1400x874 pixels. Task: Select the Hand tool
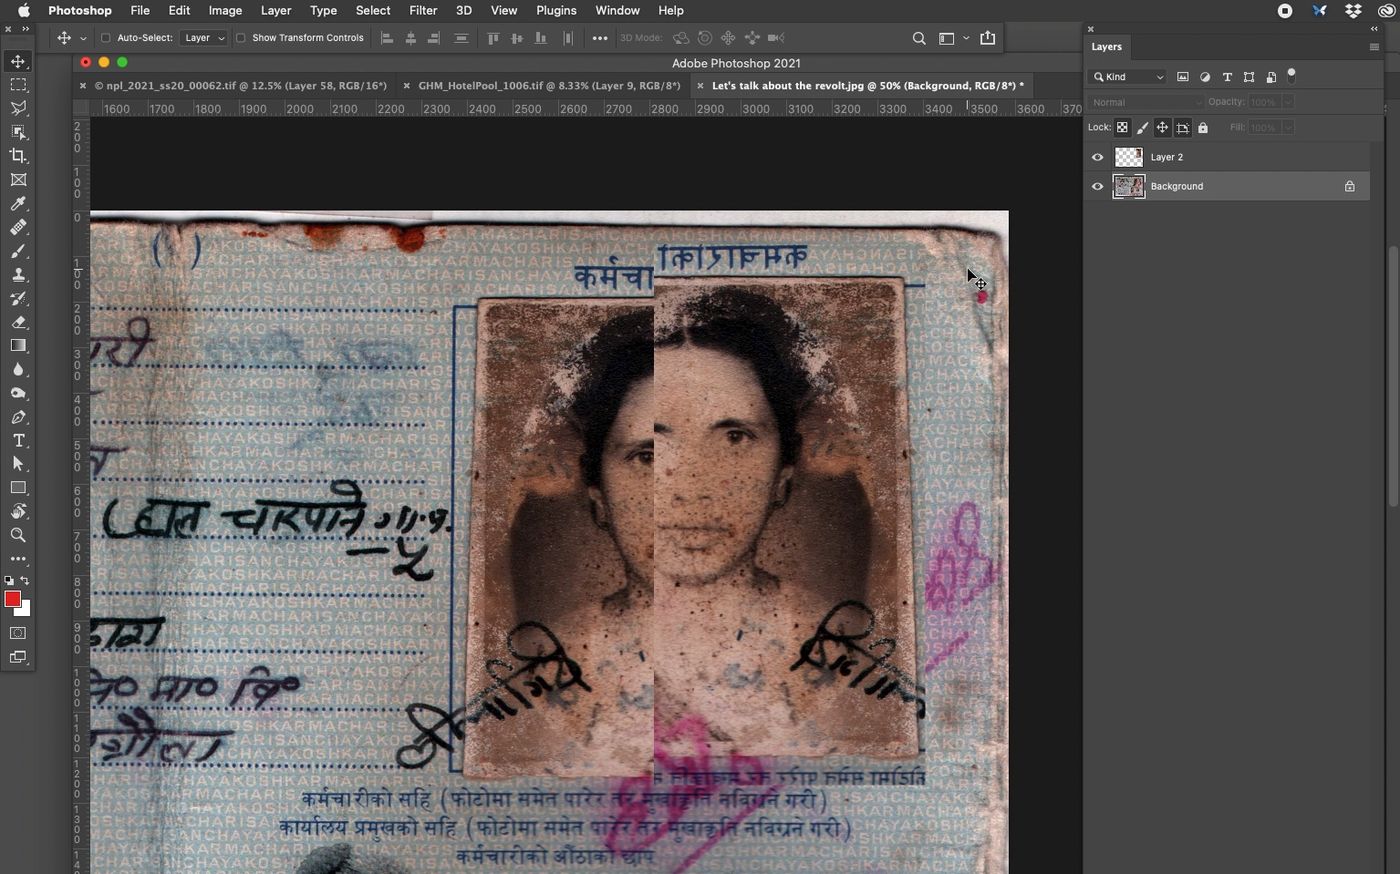(18, 511)
